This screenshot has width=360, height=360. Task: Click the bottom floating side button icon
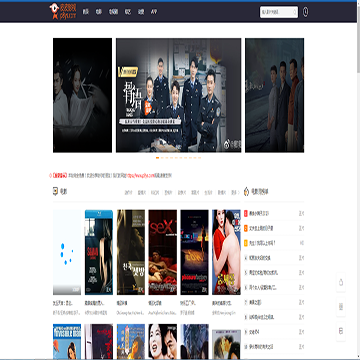click(x=341, y=331)
